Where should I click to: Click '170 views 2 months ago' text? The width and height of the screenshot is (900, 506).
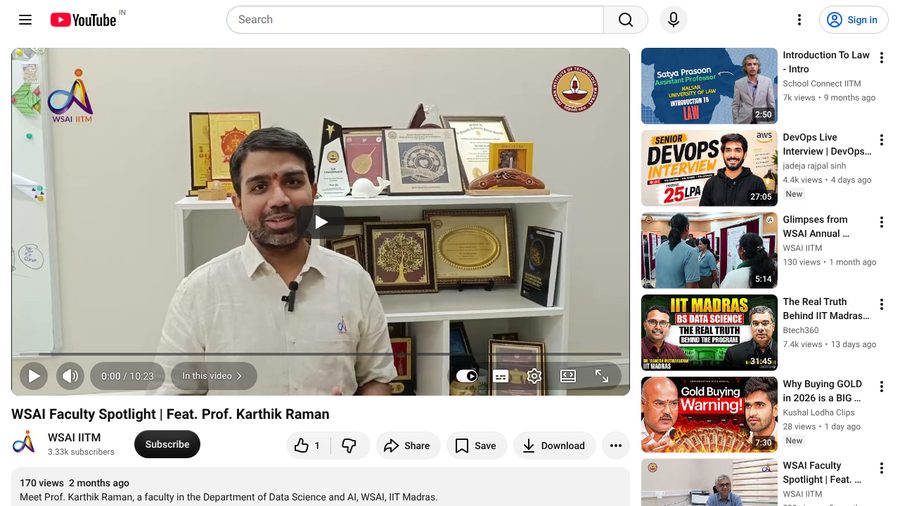(x=75, y=483)
